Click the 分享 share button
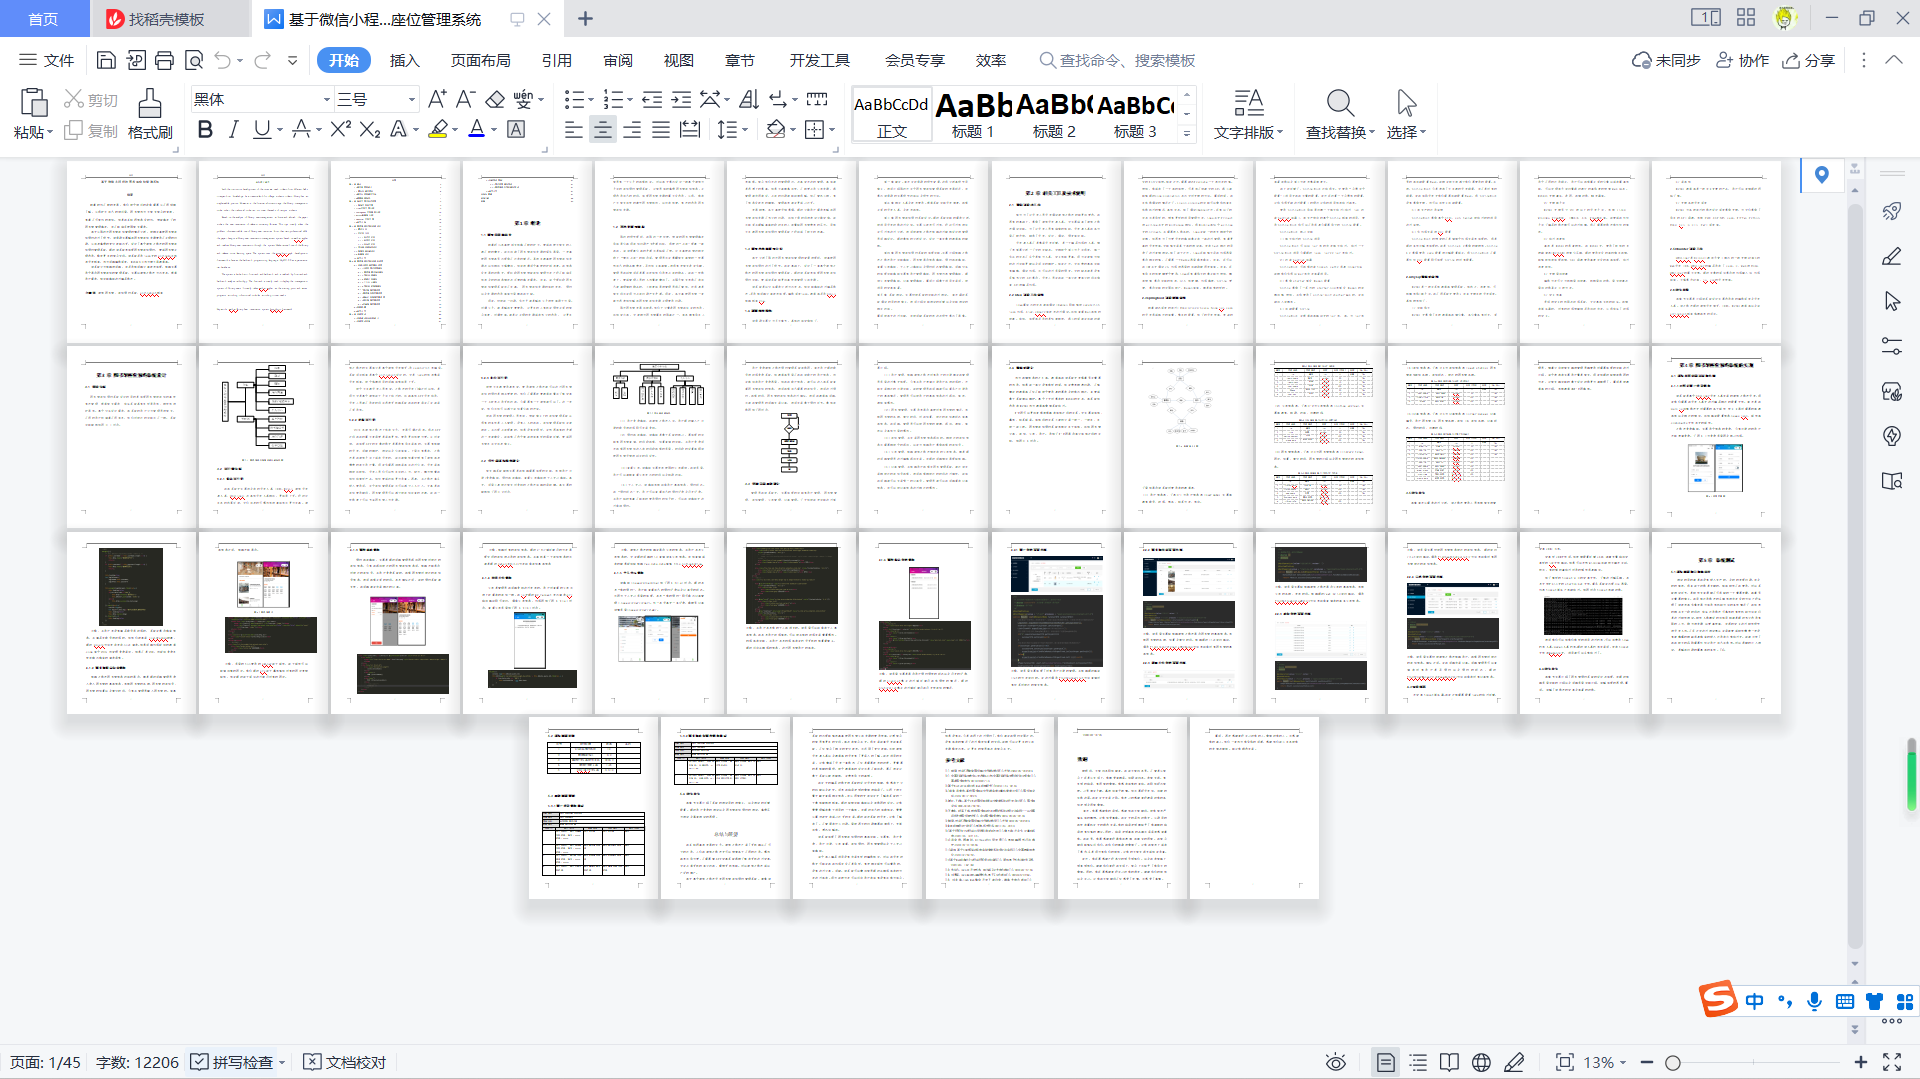This screenshot has height=1079, width=1920. point(1809,60)
